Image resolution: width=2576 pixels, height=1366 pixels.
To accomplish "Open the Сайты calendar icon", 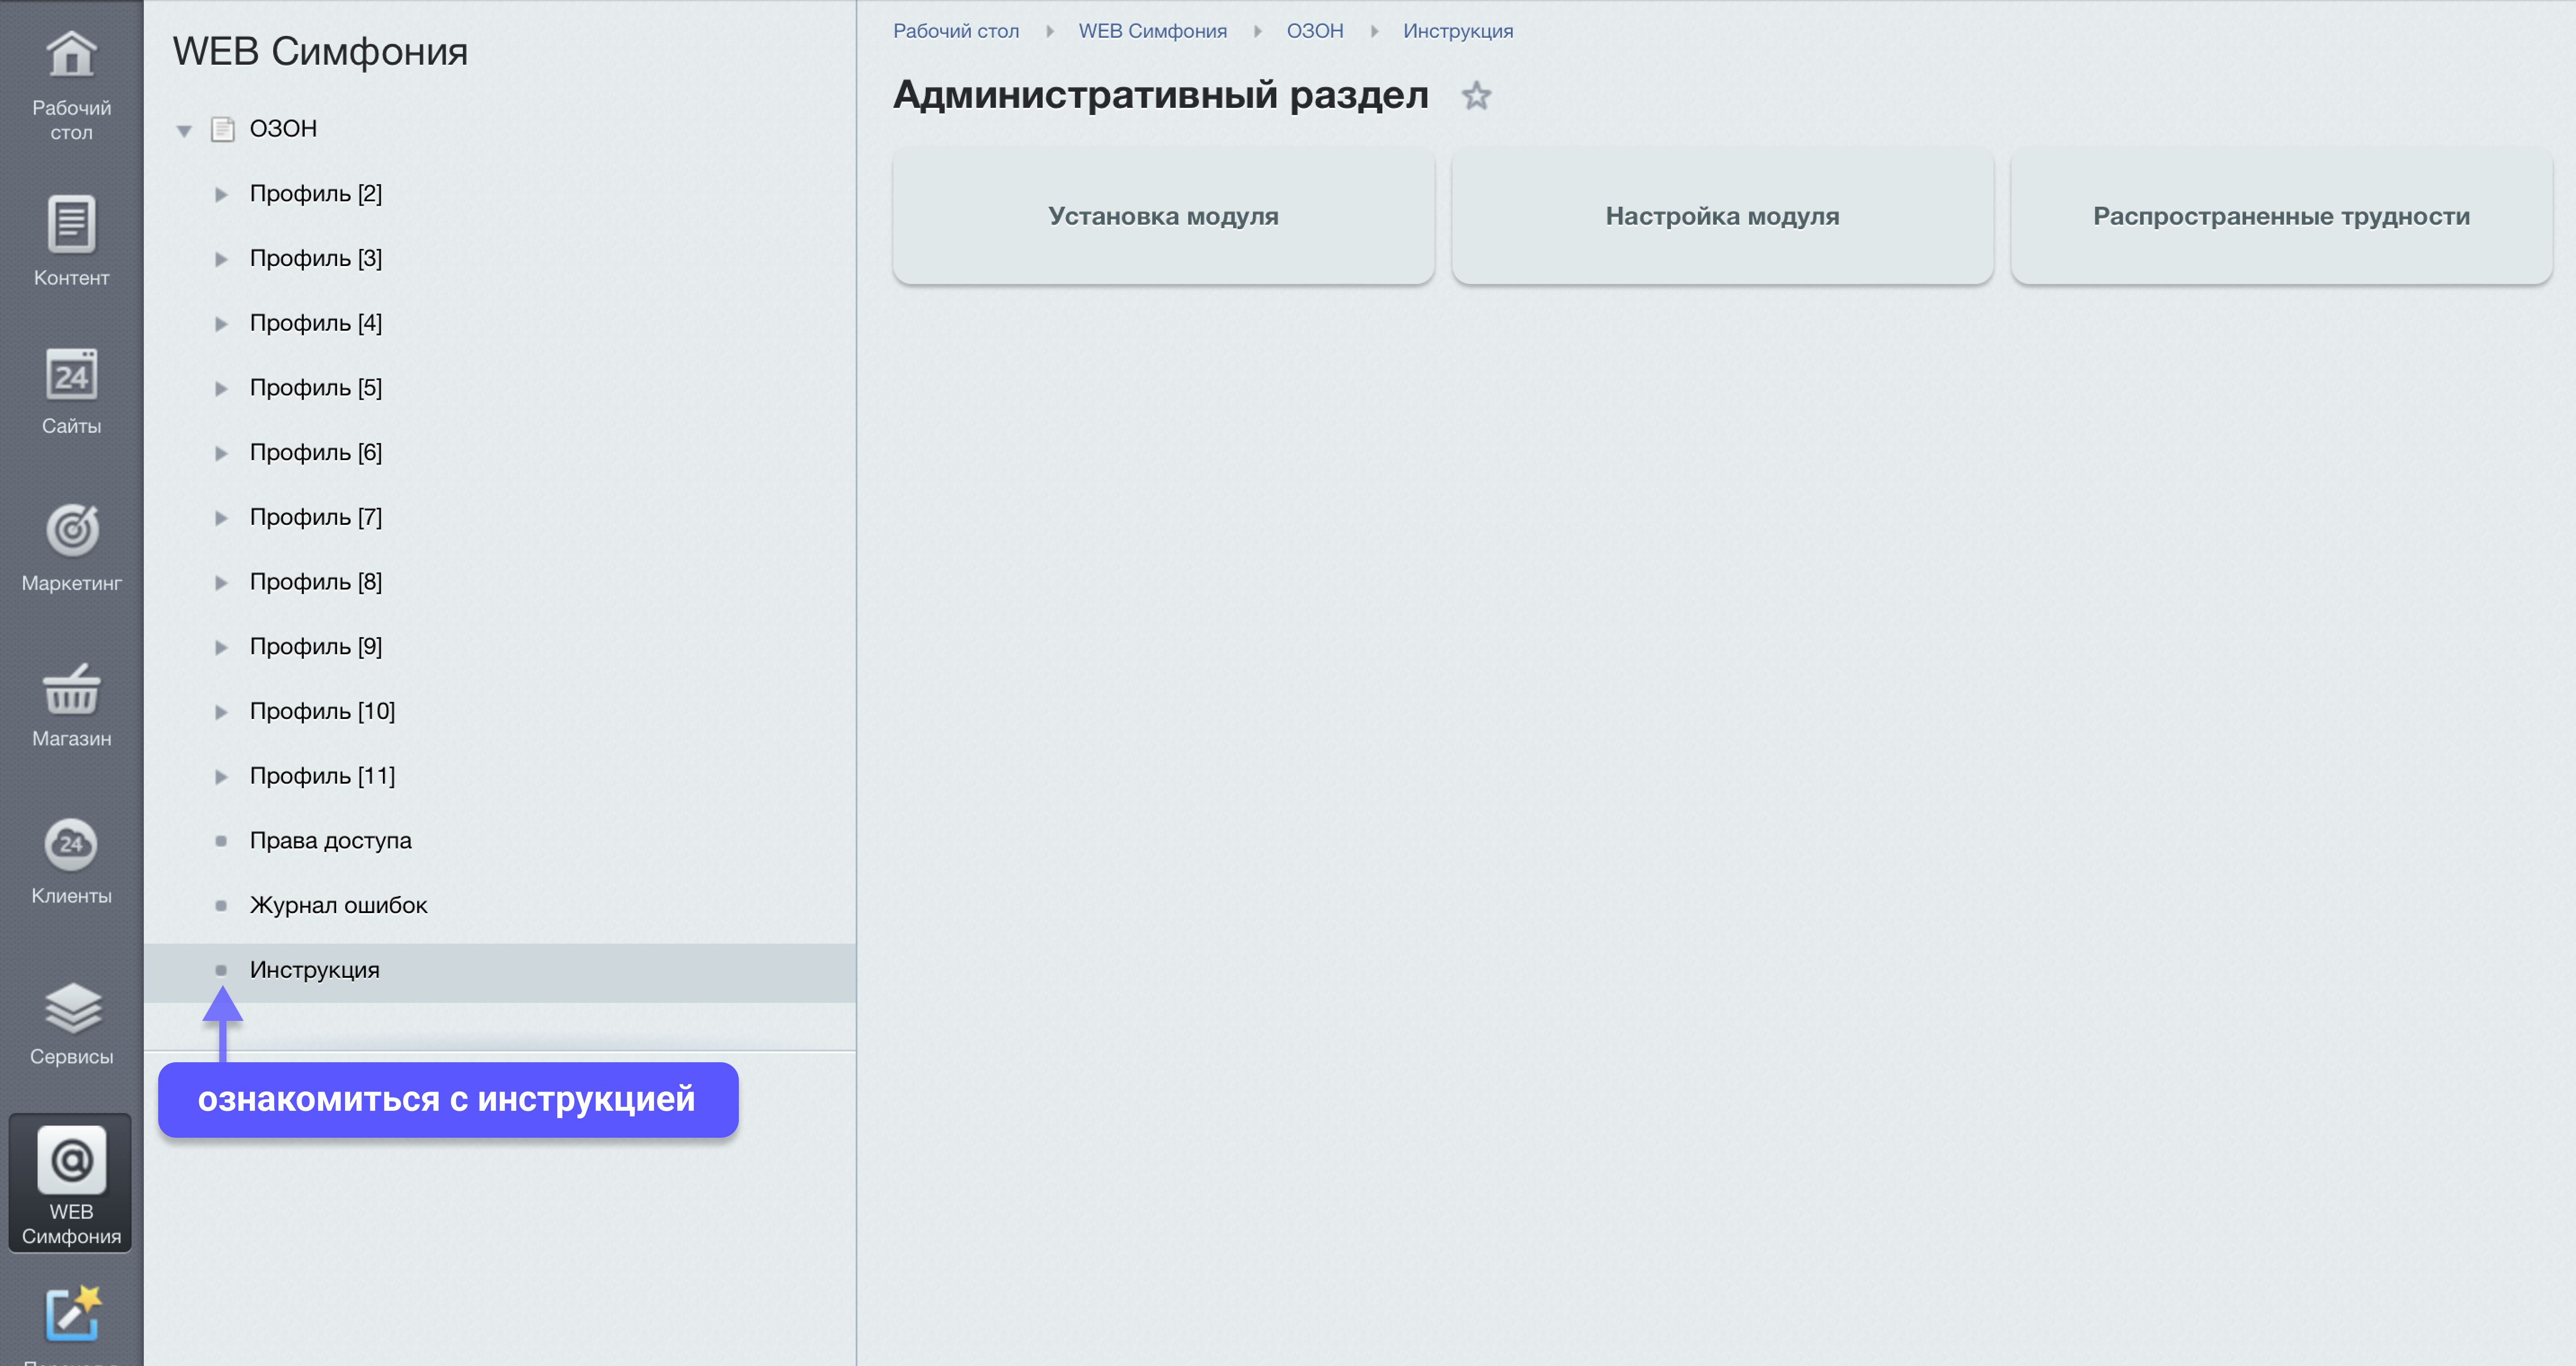I will [x=71, y=377].
